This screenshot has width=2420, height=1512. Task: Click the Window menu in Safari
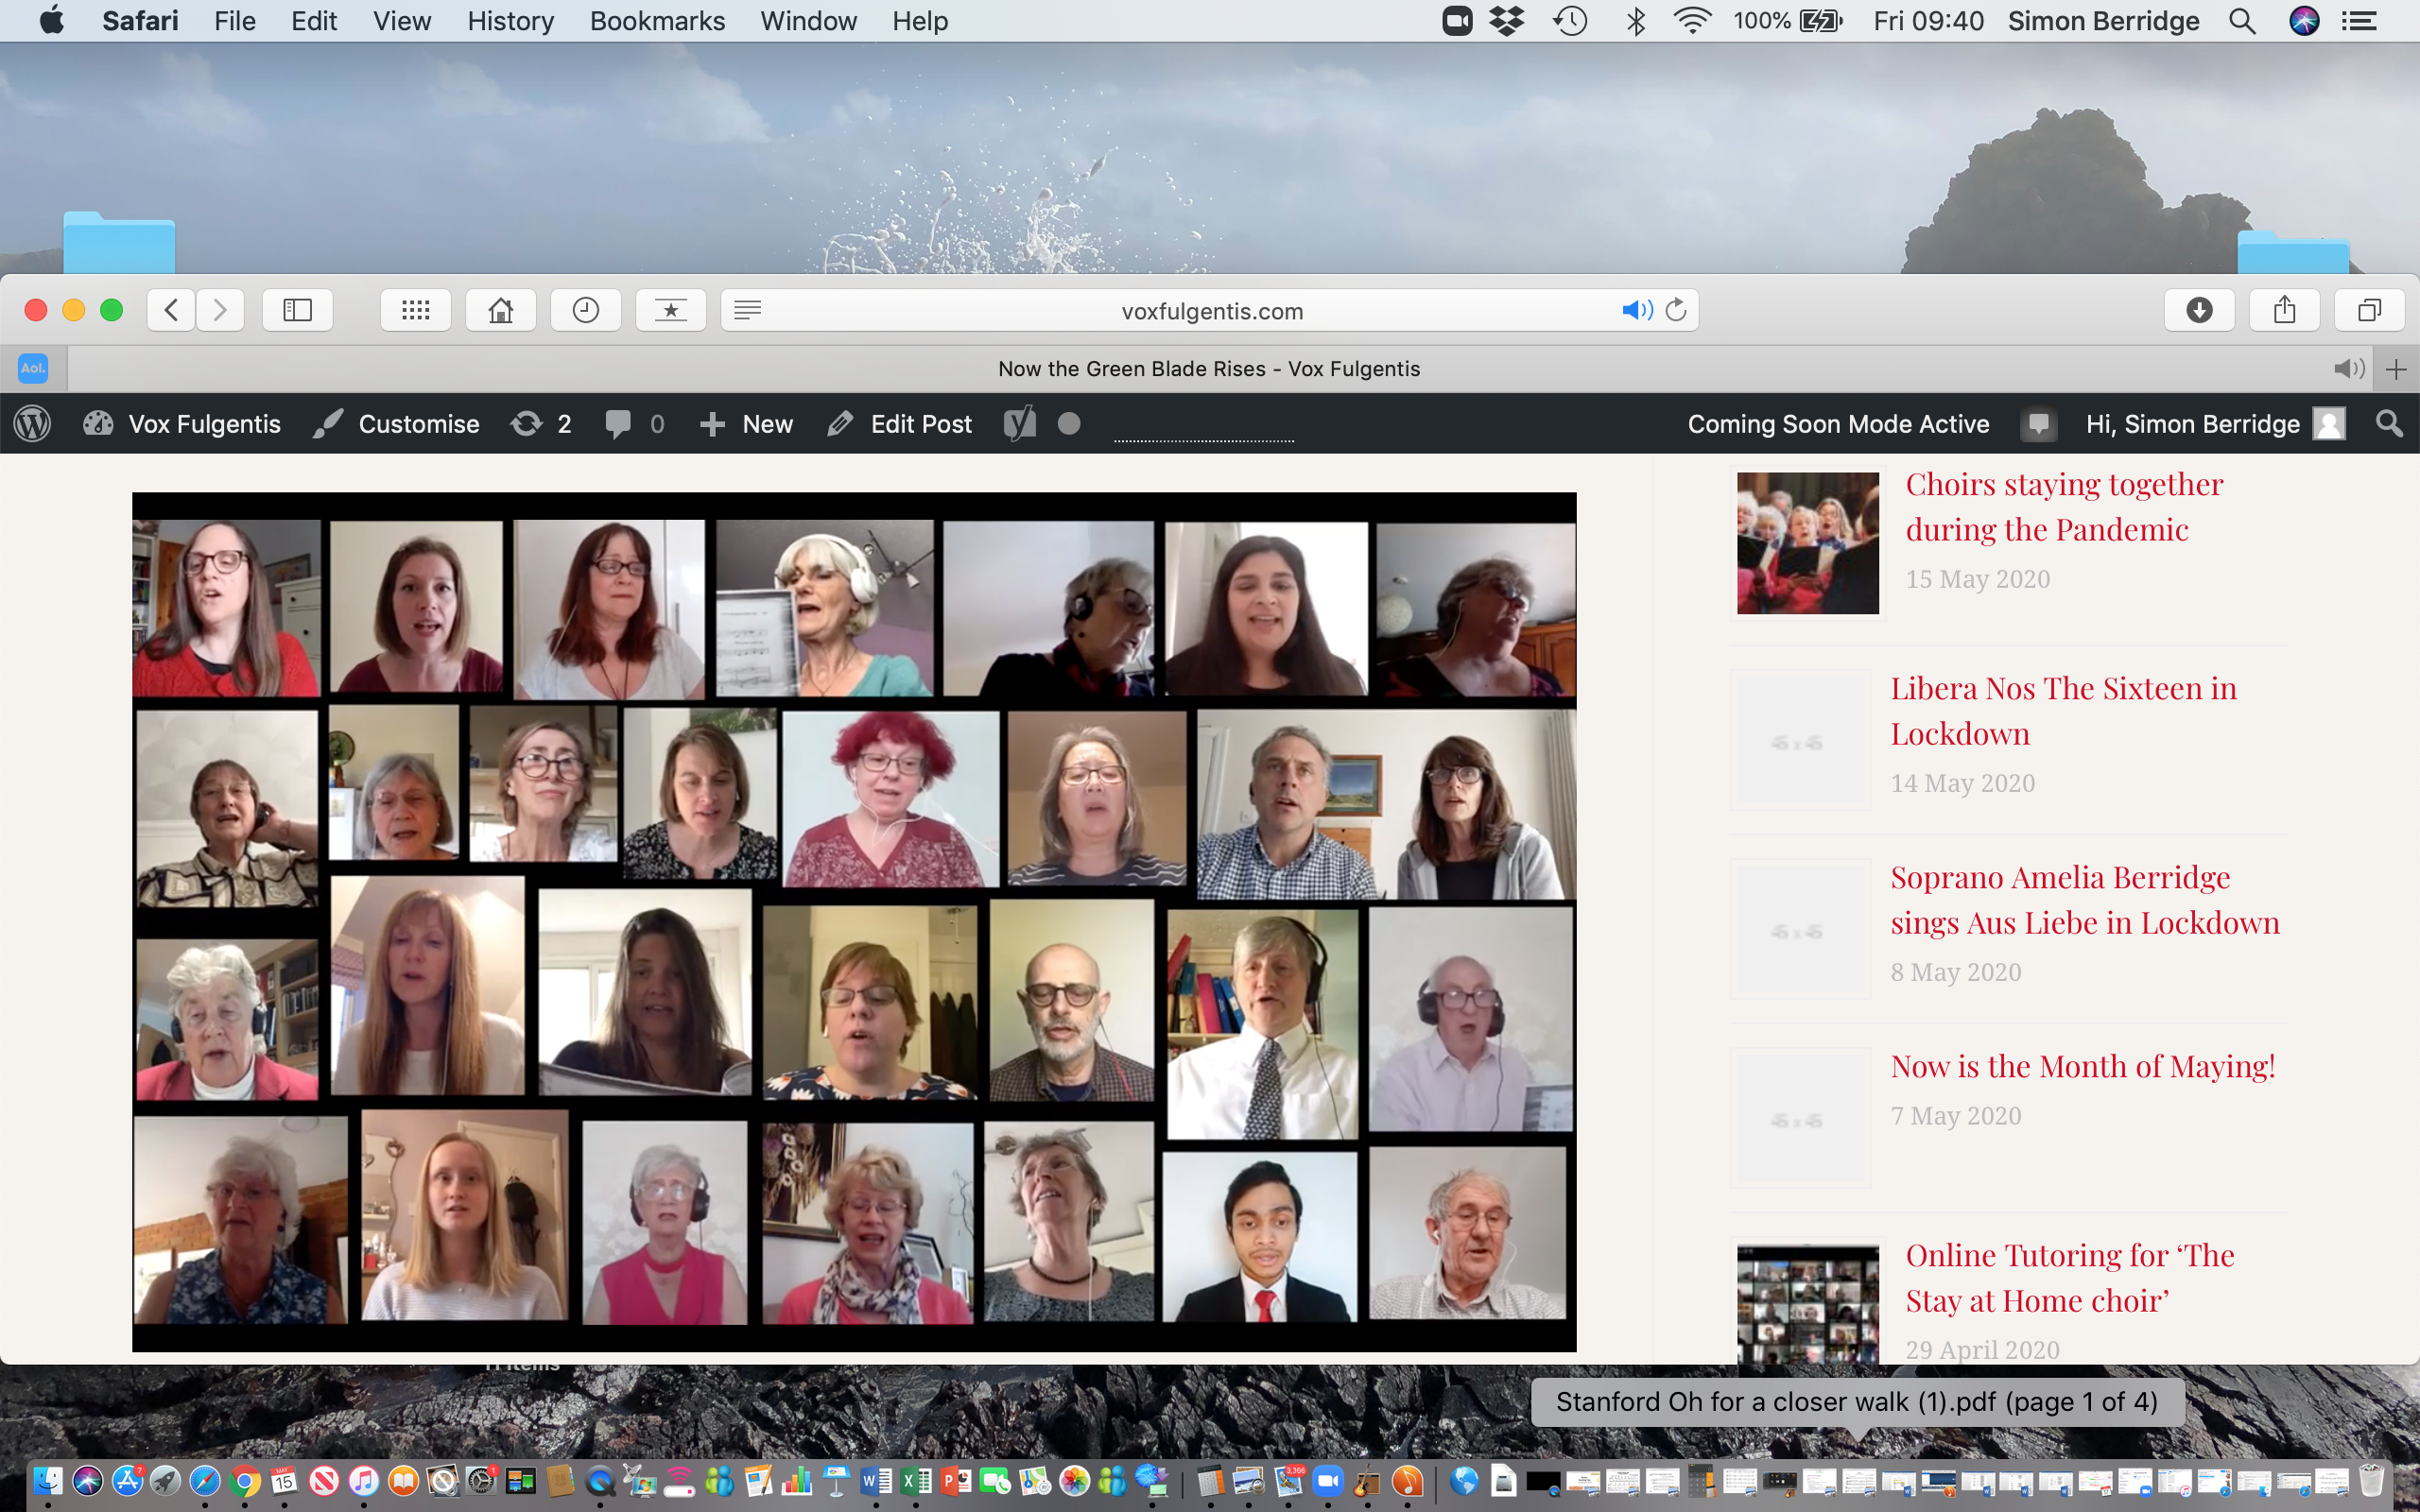tap(808, 19)
